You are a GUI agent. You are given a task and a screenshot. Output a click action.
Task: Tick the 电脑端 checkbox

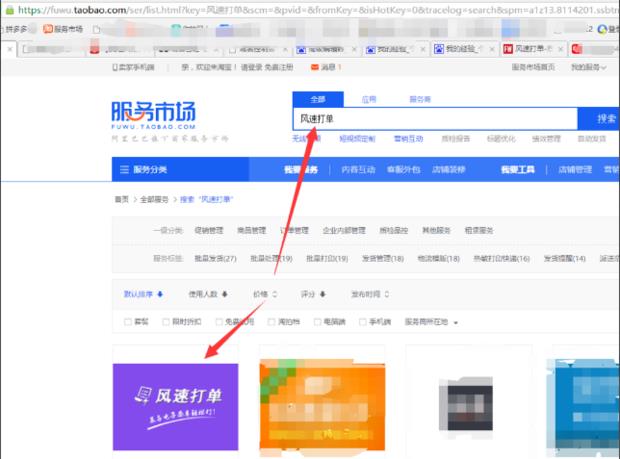click(317, 322)
